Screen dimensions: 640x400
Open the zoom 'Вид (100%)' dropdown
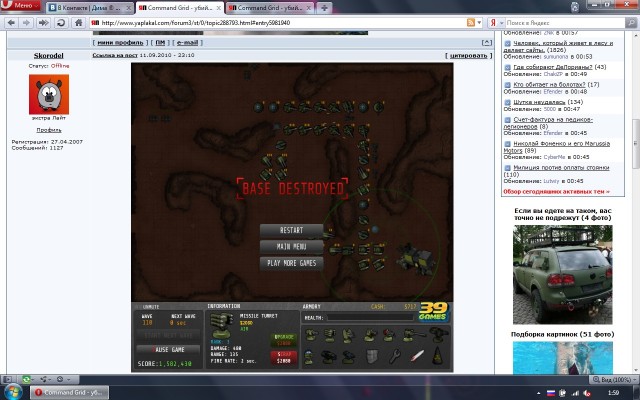[x=613, y=380]
